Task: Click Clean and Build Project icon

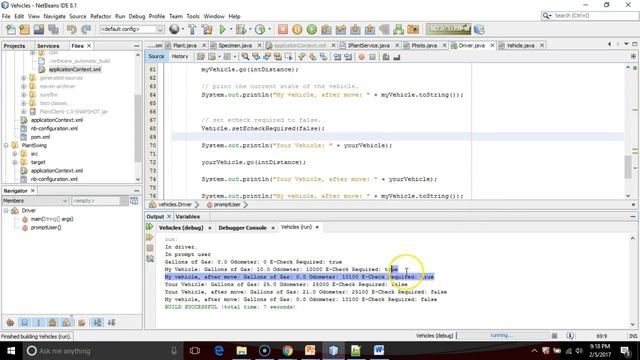Action: click(207, 29)
